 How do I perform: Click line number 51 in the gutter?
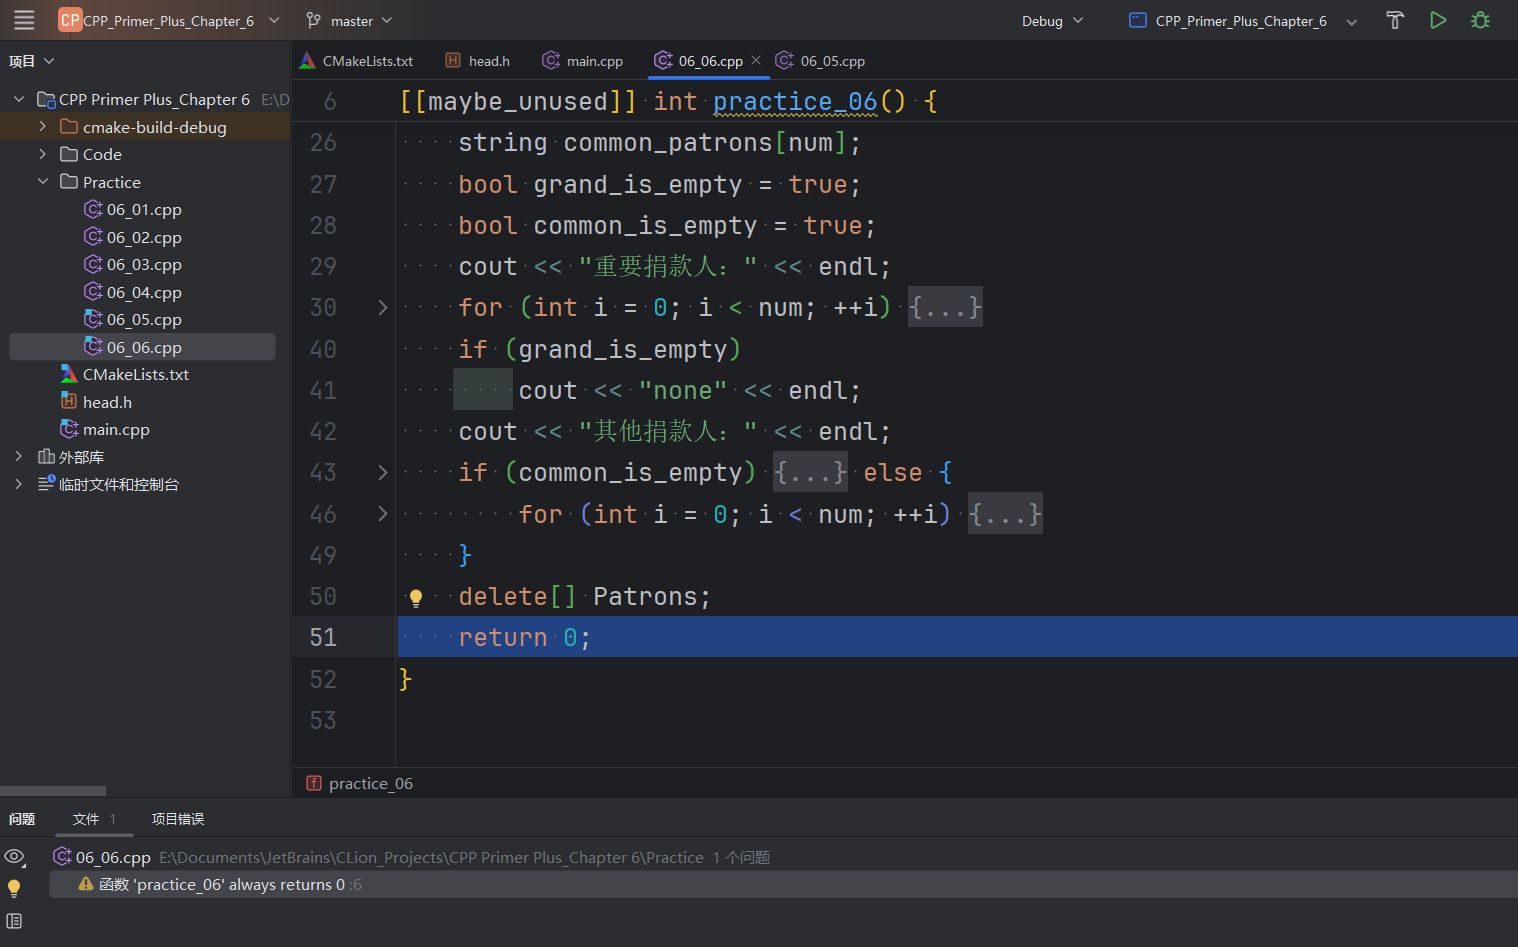(323, 637)
